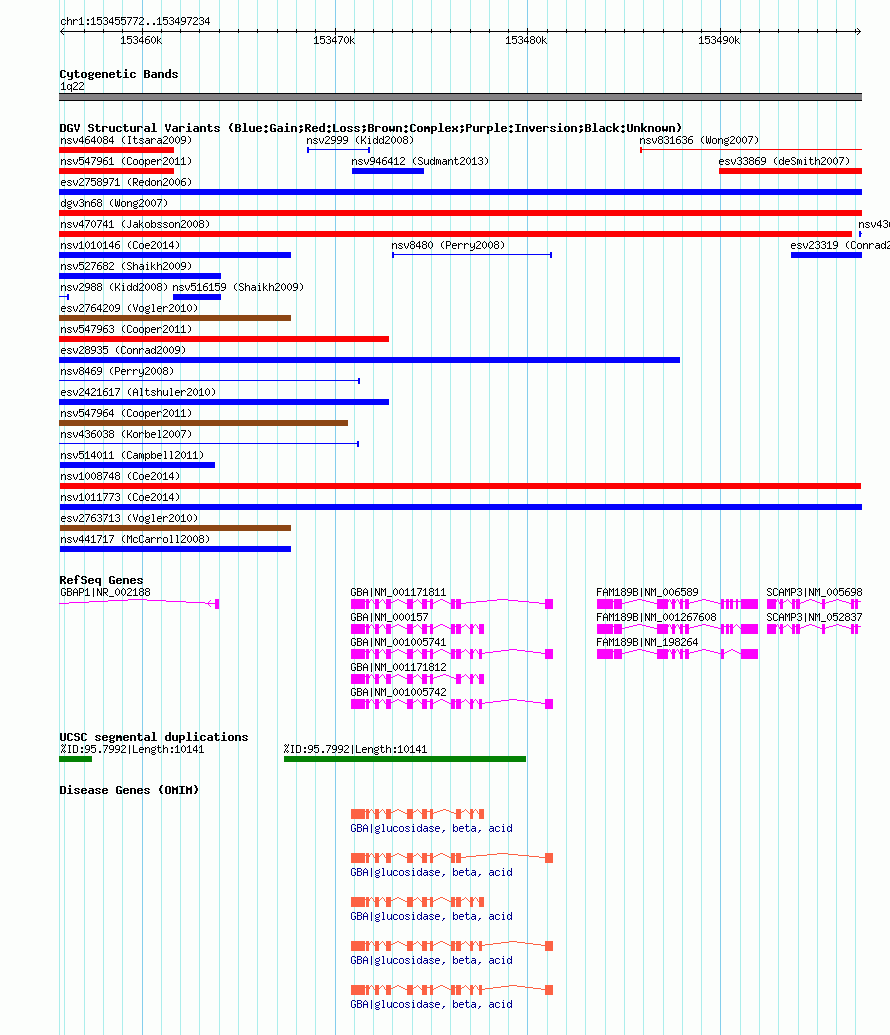Select the nsv2999 (Kidd2008) variant bar

[x=338, y=150]
